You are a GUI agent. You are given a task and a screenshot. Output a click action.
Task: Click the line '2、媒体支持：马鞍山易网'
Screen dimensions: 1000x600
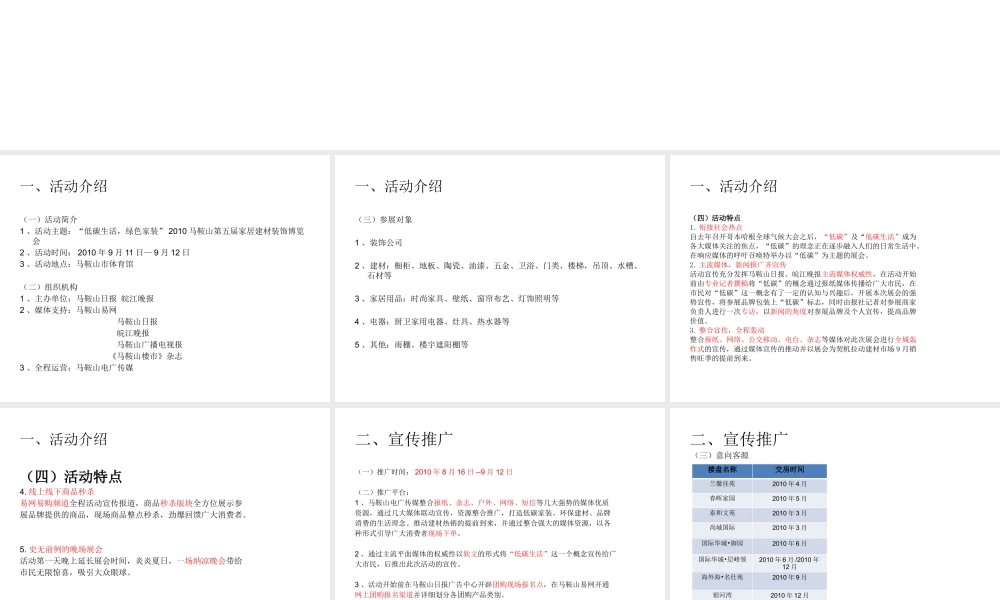coord(68,310)
